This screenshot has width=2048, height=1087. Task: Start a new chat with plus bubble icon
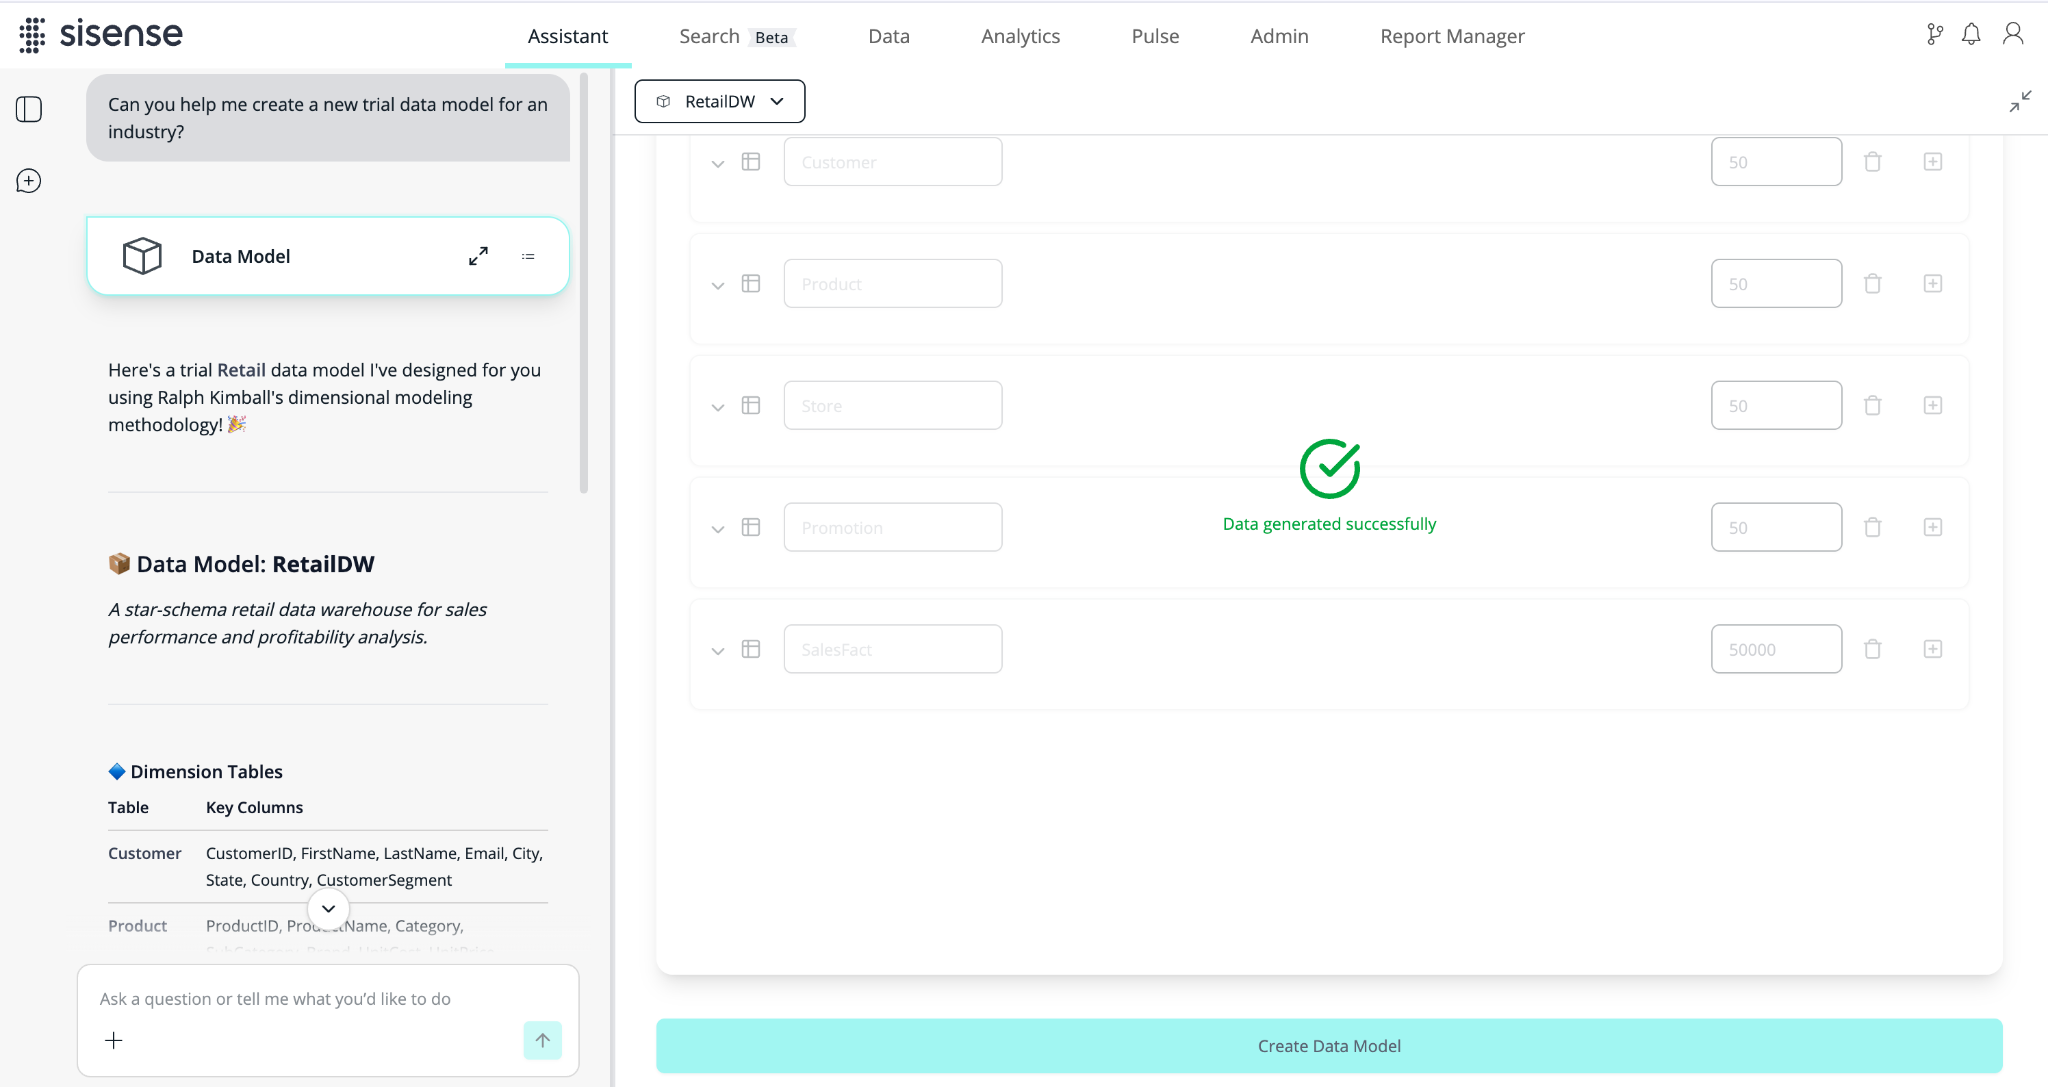point(29,181)
